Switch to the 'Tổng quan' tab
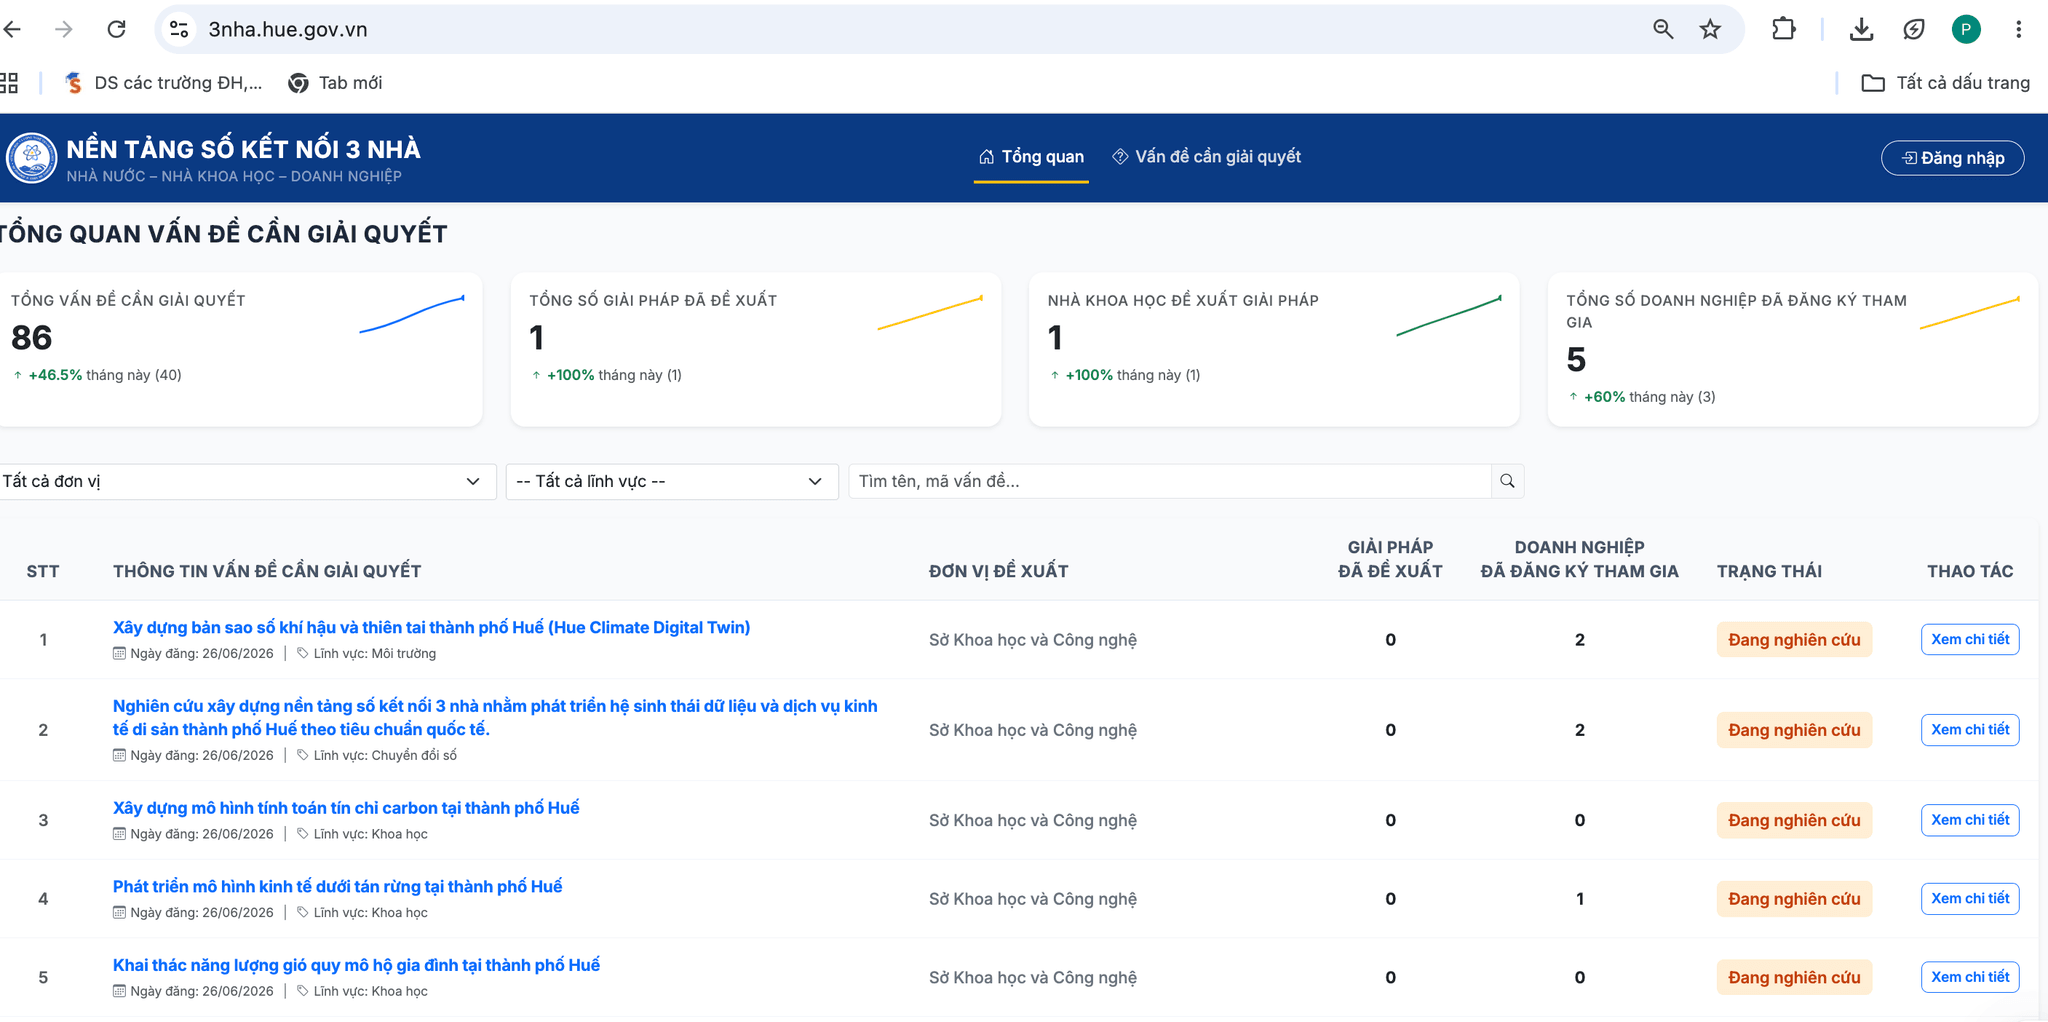 tap(1031, 157)
